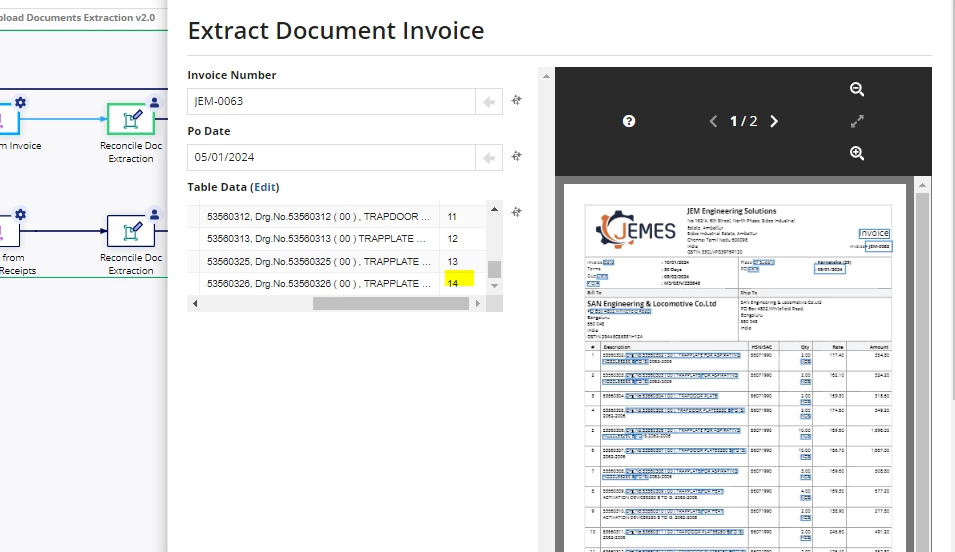Go to next document page
955x552 pixels.
(x=774, y=121)
